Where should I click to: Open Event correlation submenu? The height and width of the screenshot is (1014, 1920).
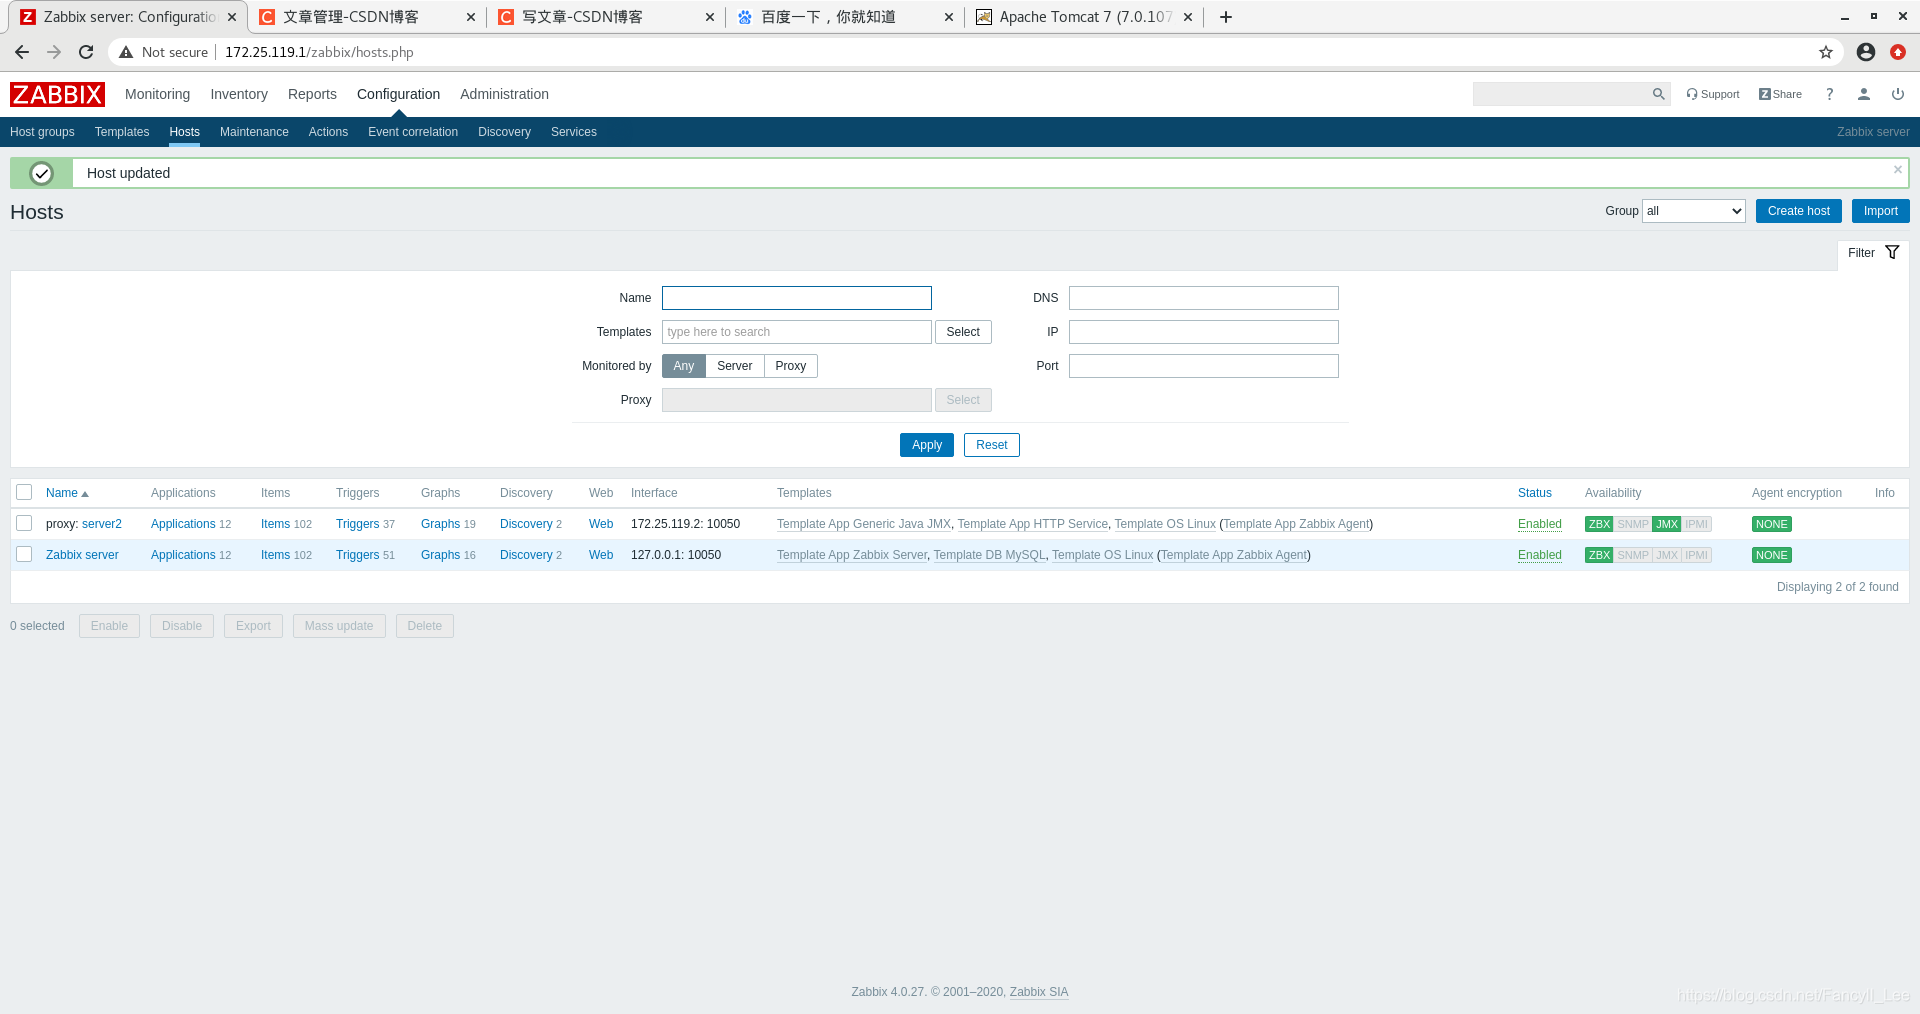[413, 132]
